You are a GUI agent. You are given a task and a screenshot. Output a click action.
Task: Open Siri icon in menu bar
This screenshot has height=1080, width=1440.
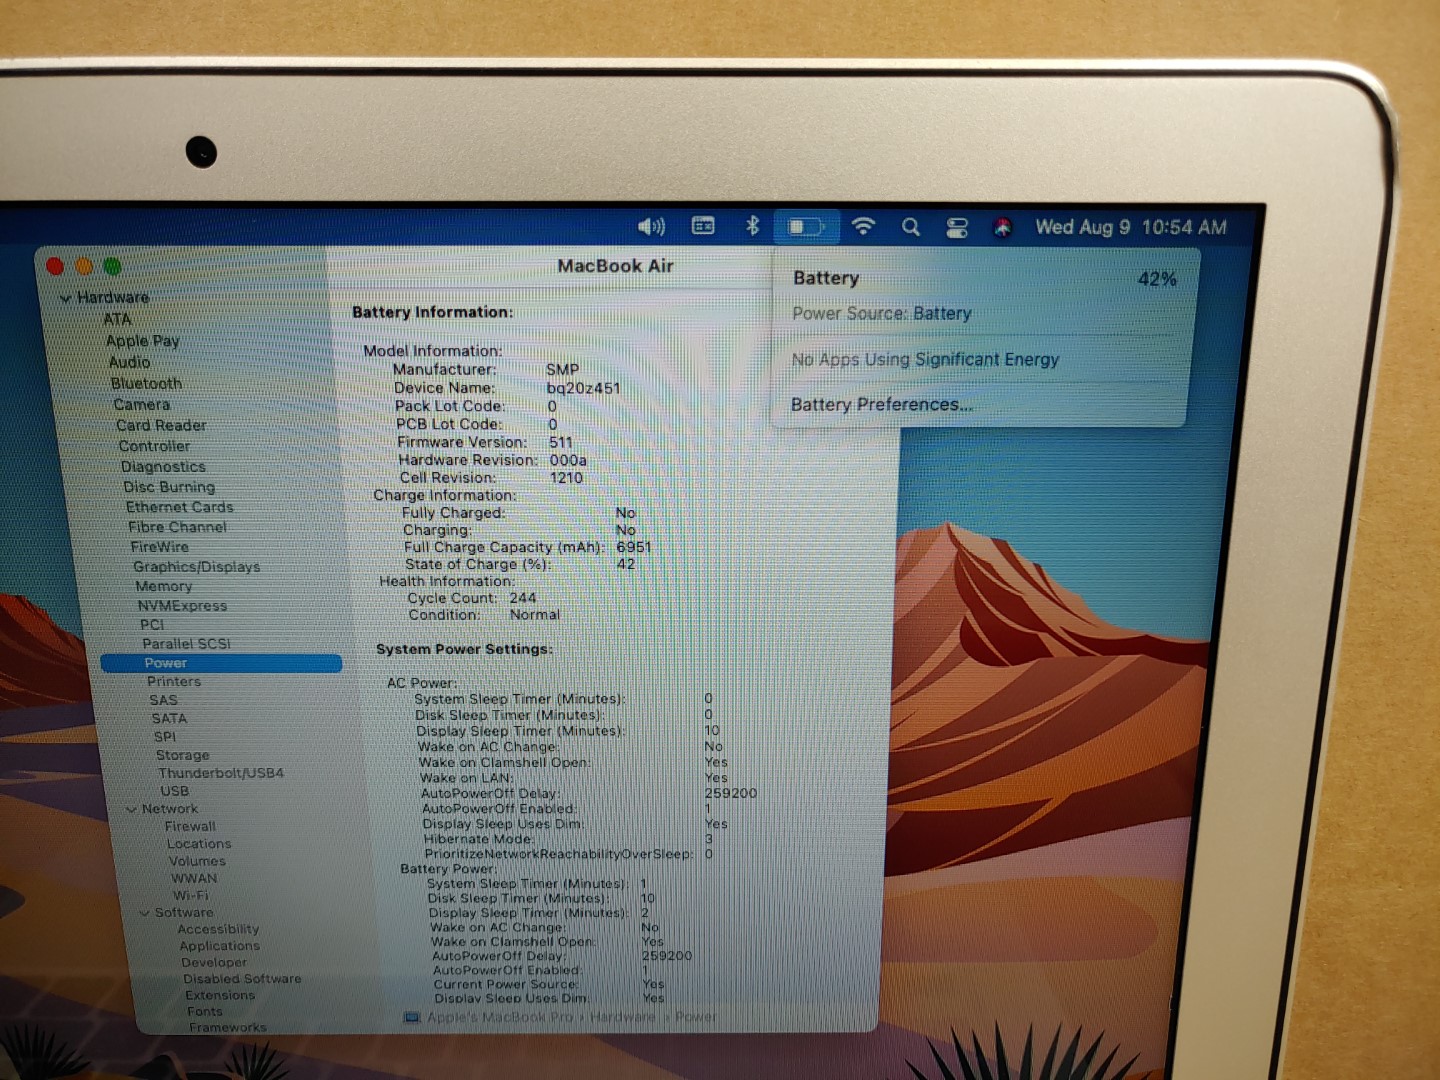[1003, 228]
